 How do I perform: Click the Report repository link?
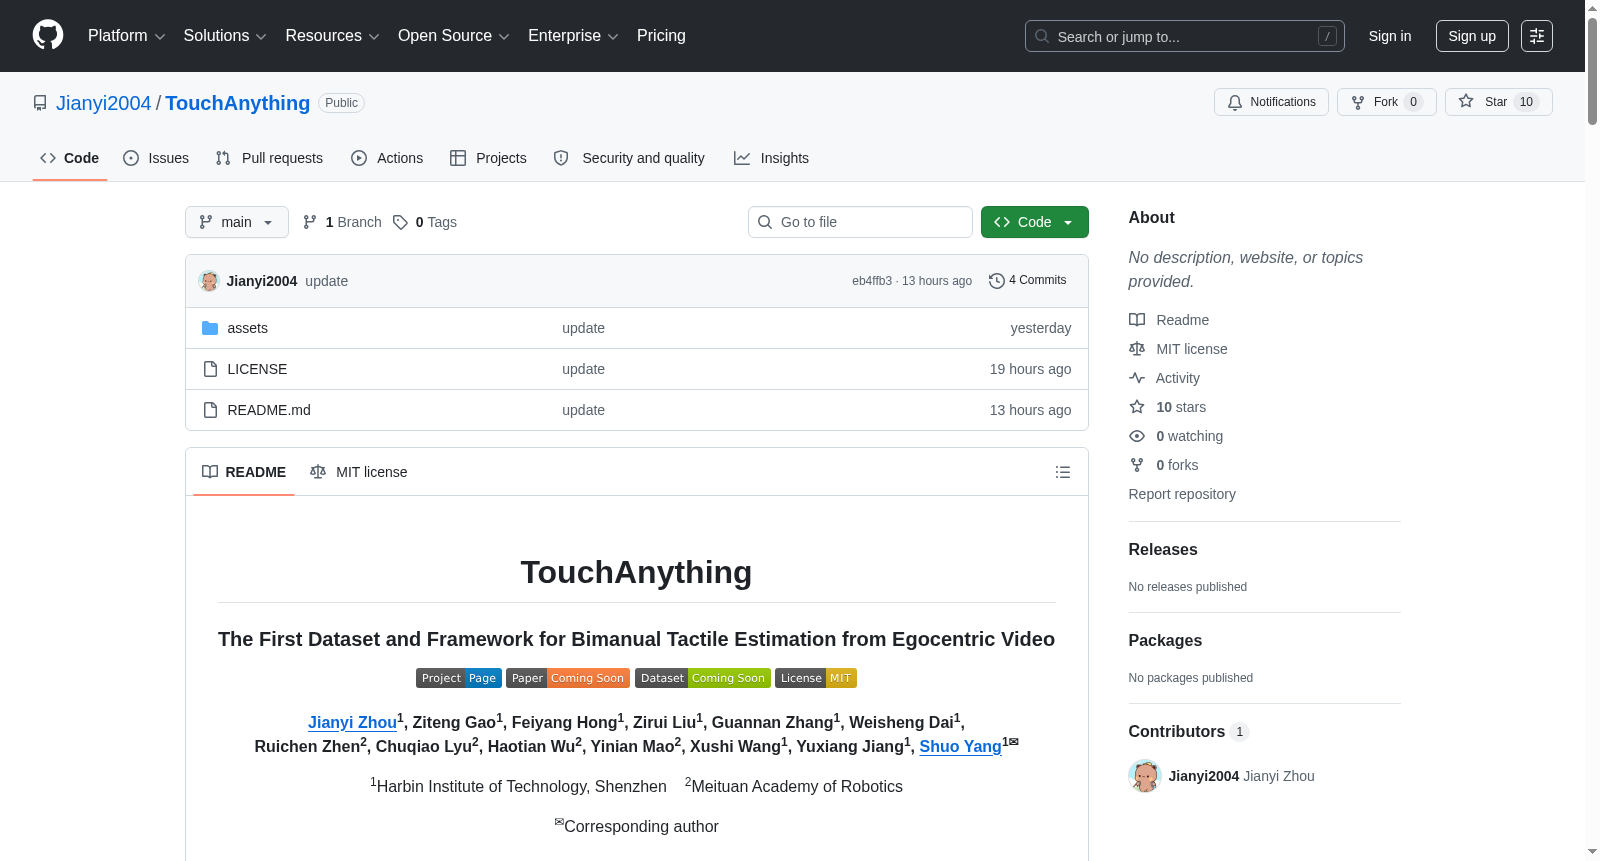pyautogui.click(x=1182, y=494)
